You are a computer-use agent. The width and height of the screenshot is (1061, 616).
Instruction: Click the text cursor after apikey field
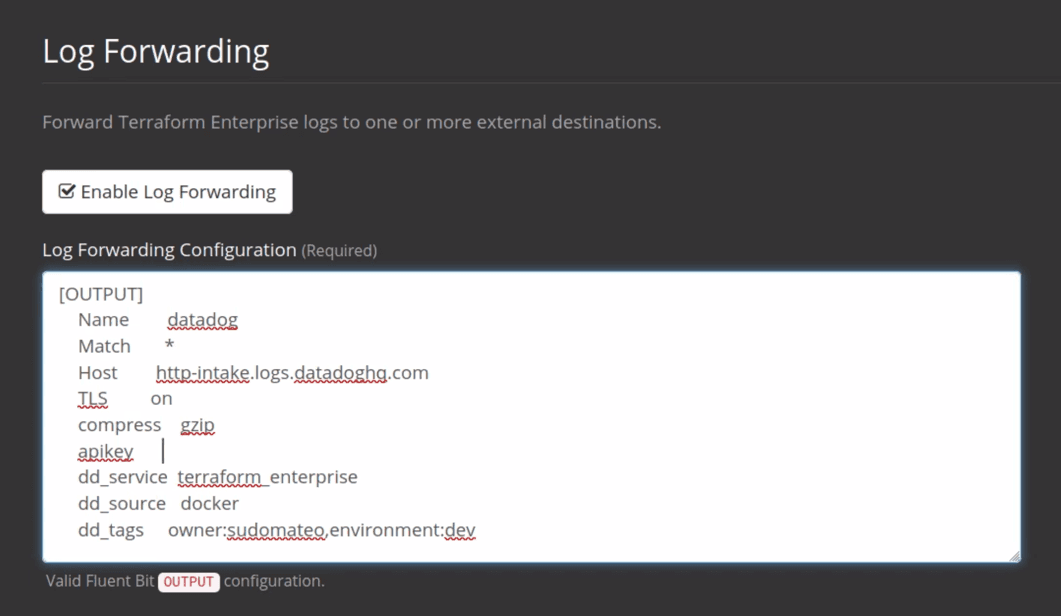coord(165,451)
